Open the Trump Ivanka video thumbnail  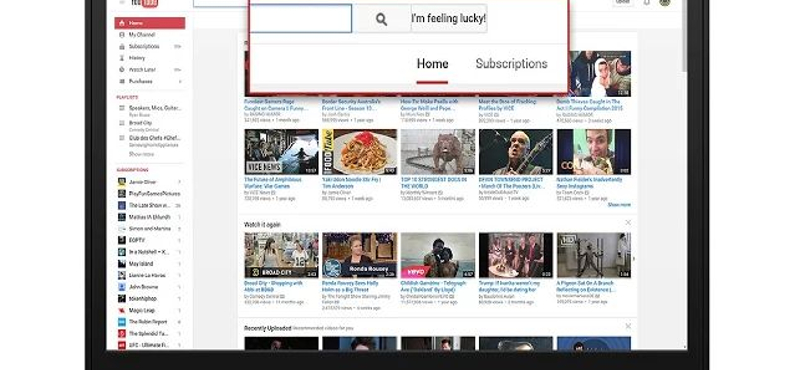(516, 255)
